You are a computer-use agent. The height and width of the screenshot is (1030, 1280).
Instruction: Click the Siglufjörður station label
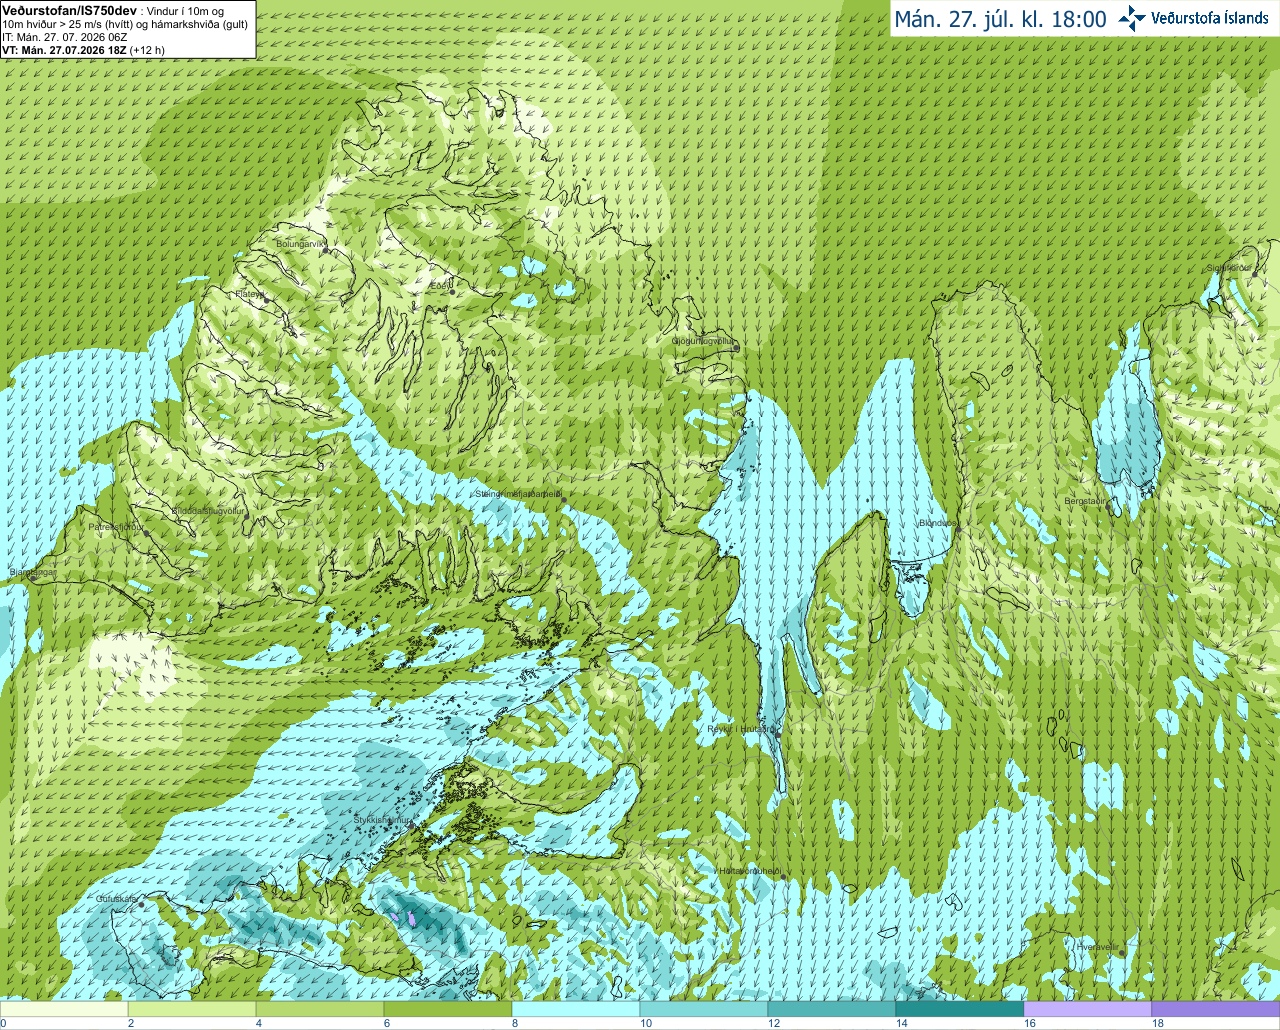click(1229, 268)
